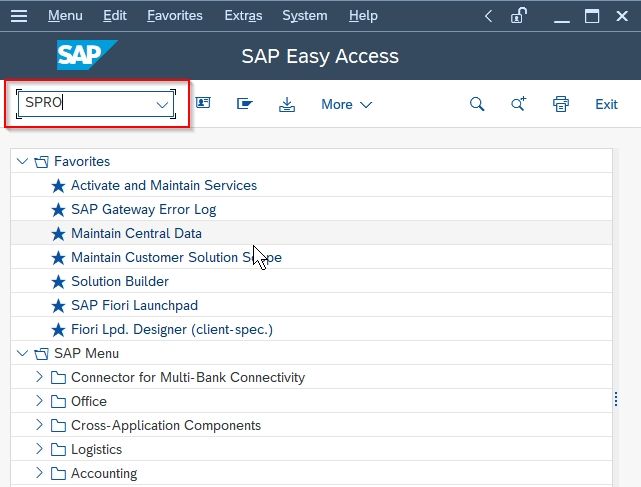Open the command field history dropdown arrow

162,105
